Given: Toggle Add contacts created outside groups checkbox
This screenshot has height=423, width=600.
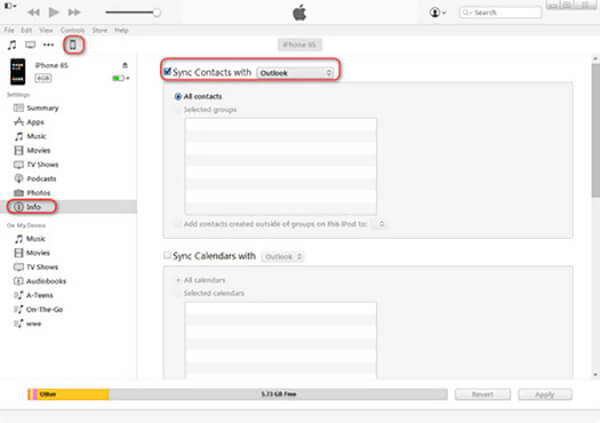Looking at the screenshot, I should click(178, 224).
